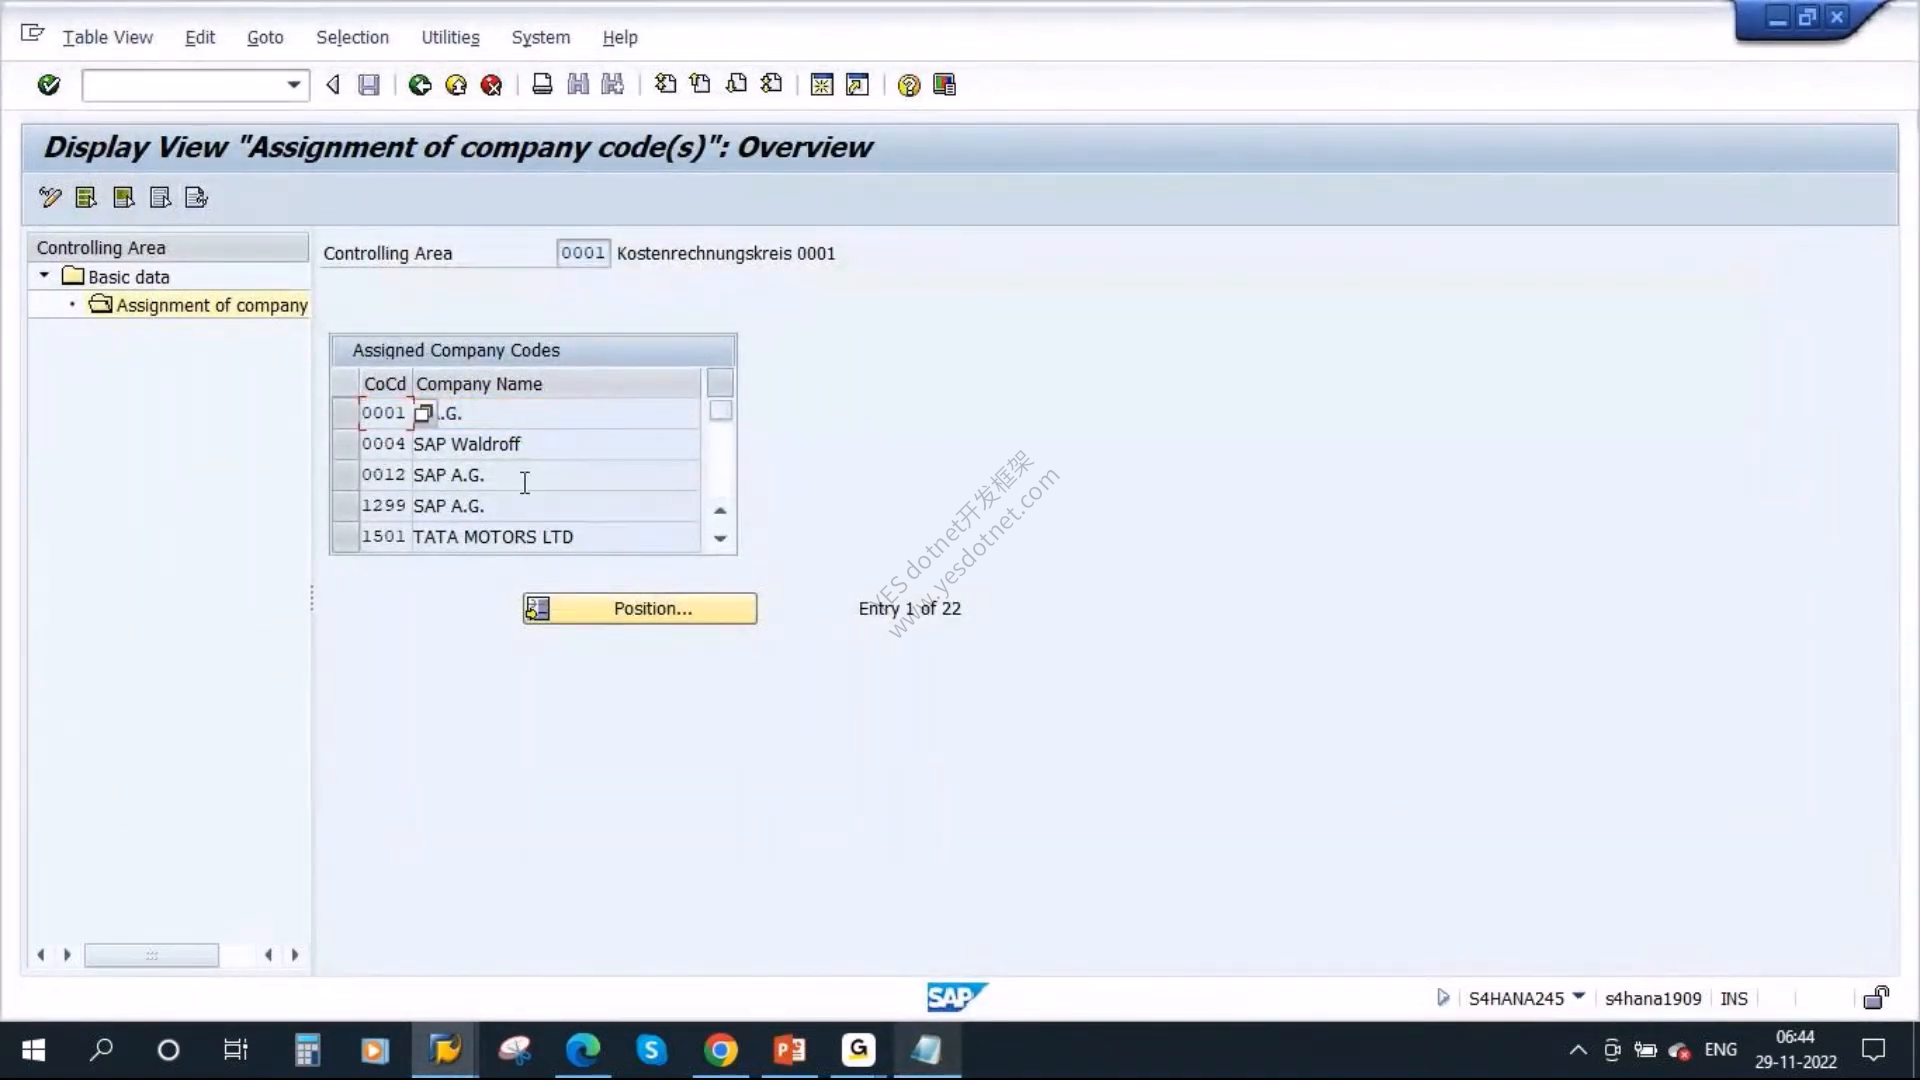Select row 1501 TATA MOTORS LTD selector
This screenshot has width=1920, height=1080.
click(345, 537)
